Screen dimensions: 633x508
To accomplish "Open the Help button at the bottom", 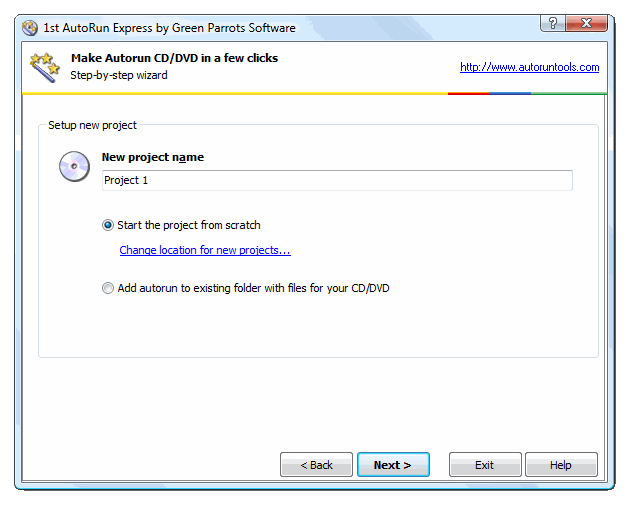I will (561, 465).
